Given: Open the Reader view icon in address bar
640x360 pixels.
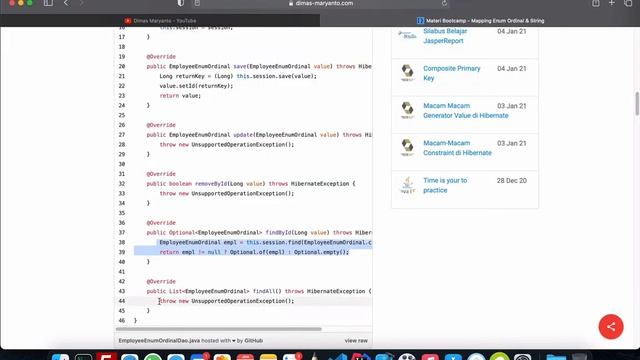Looking at the screenshot, I should pyautogui.click(x=197, y=3).
